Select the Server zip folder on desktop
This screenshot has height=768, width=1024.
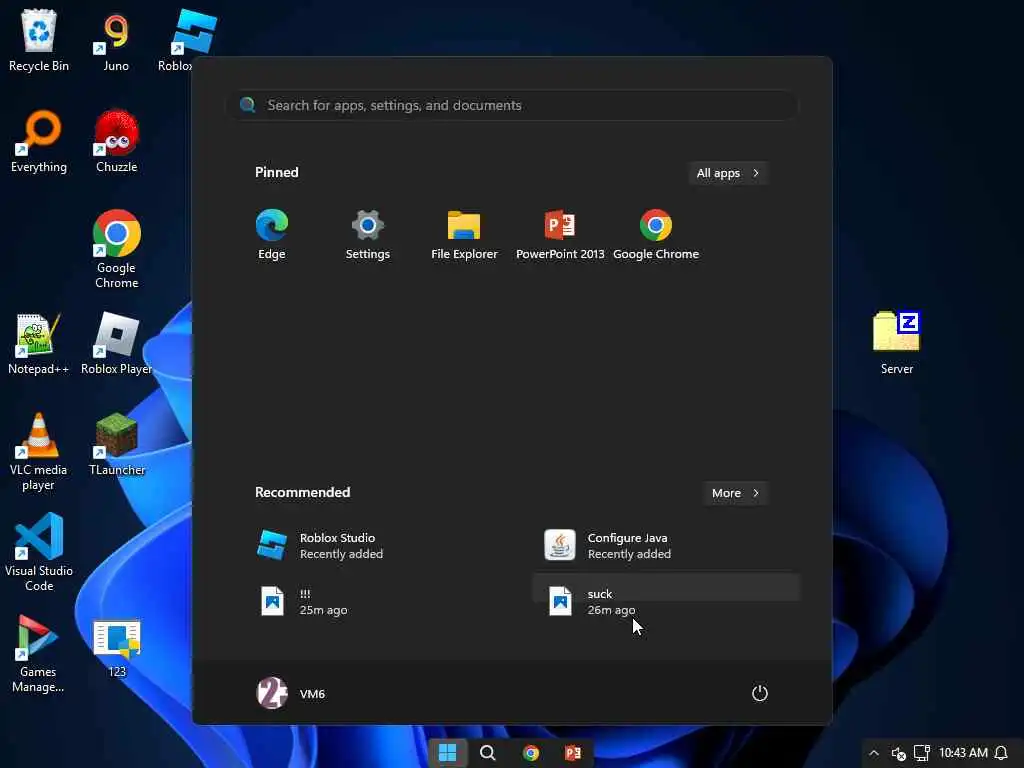point(897,344)
